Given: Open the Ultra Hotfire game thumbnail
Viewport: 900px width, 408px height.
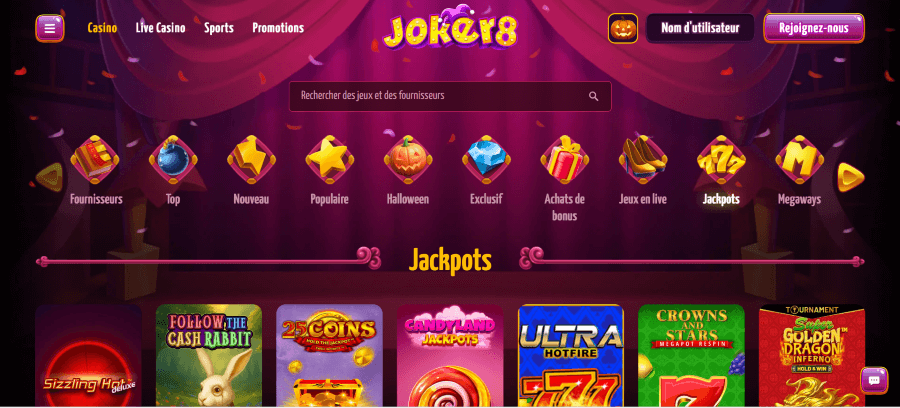Looking at the screenshot, I should 571,356.
